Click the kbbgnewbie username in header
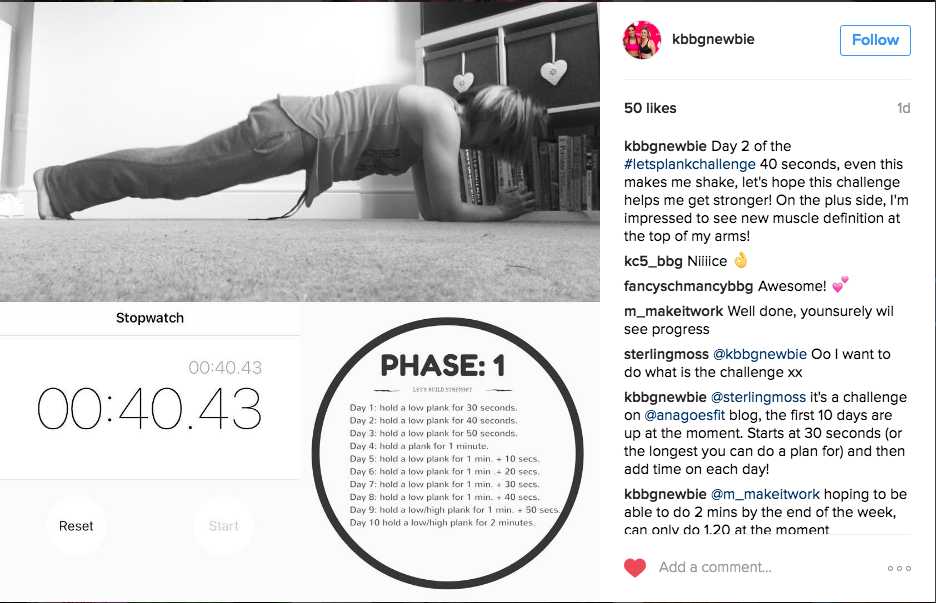Image resolution: width=936 pixels, height=603 pixels. click(713, 39)
